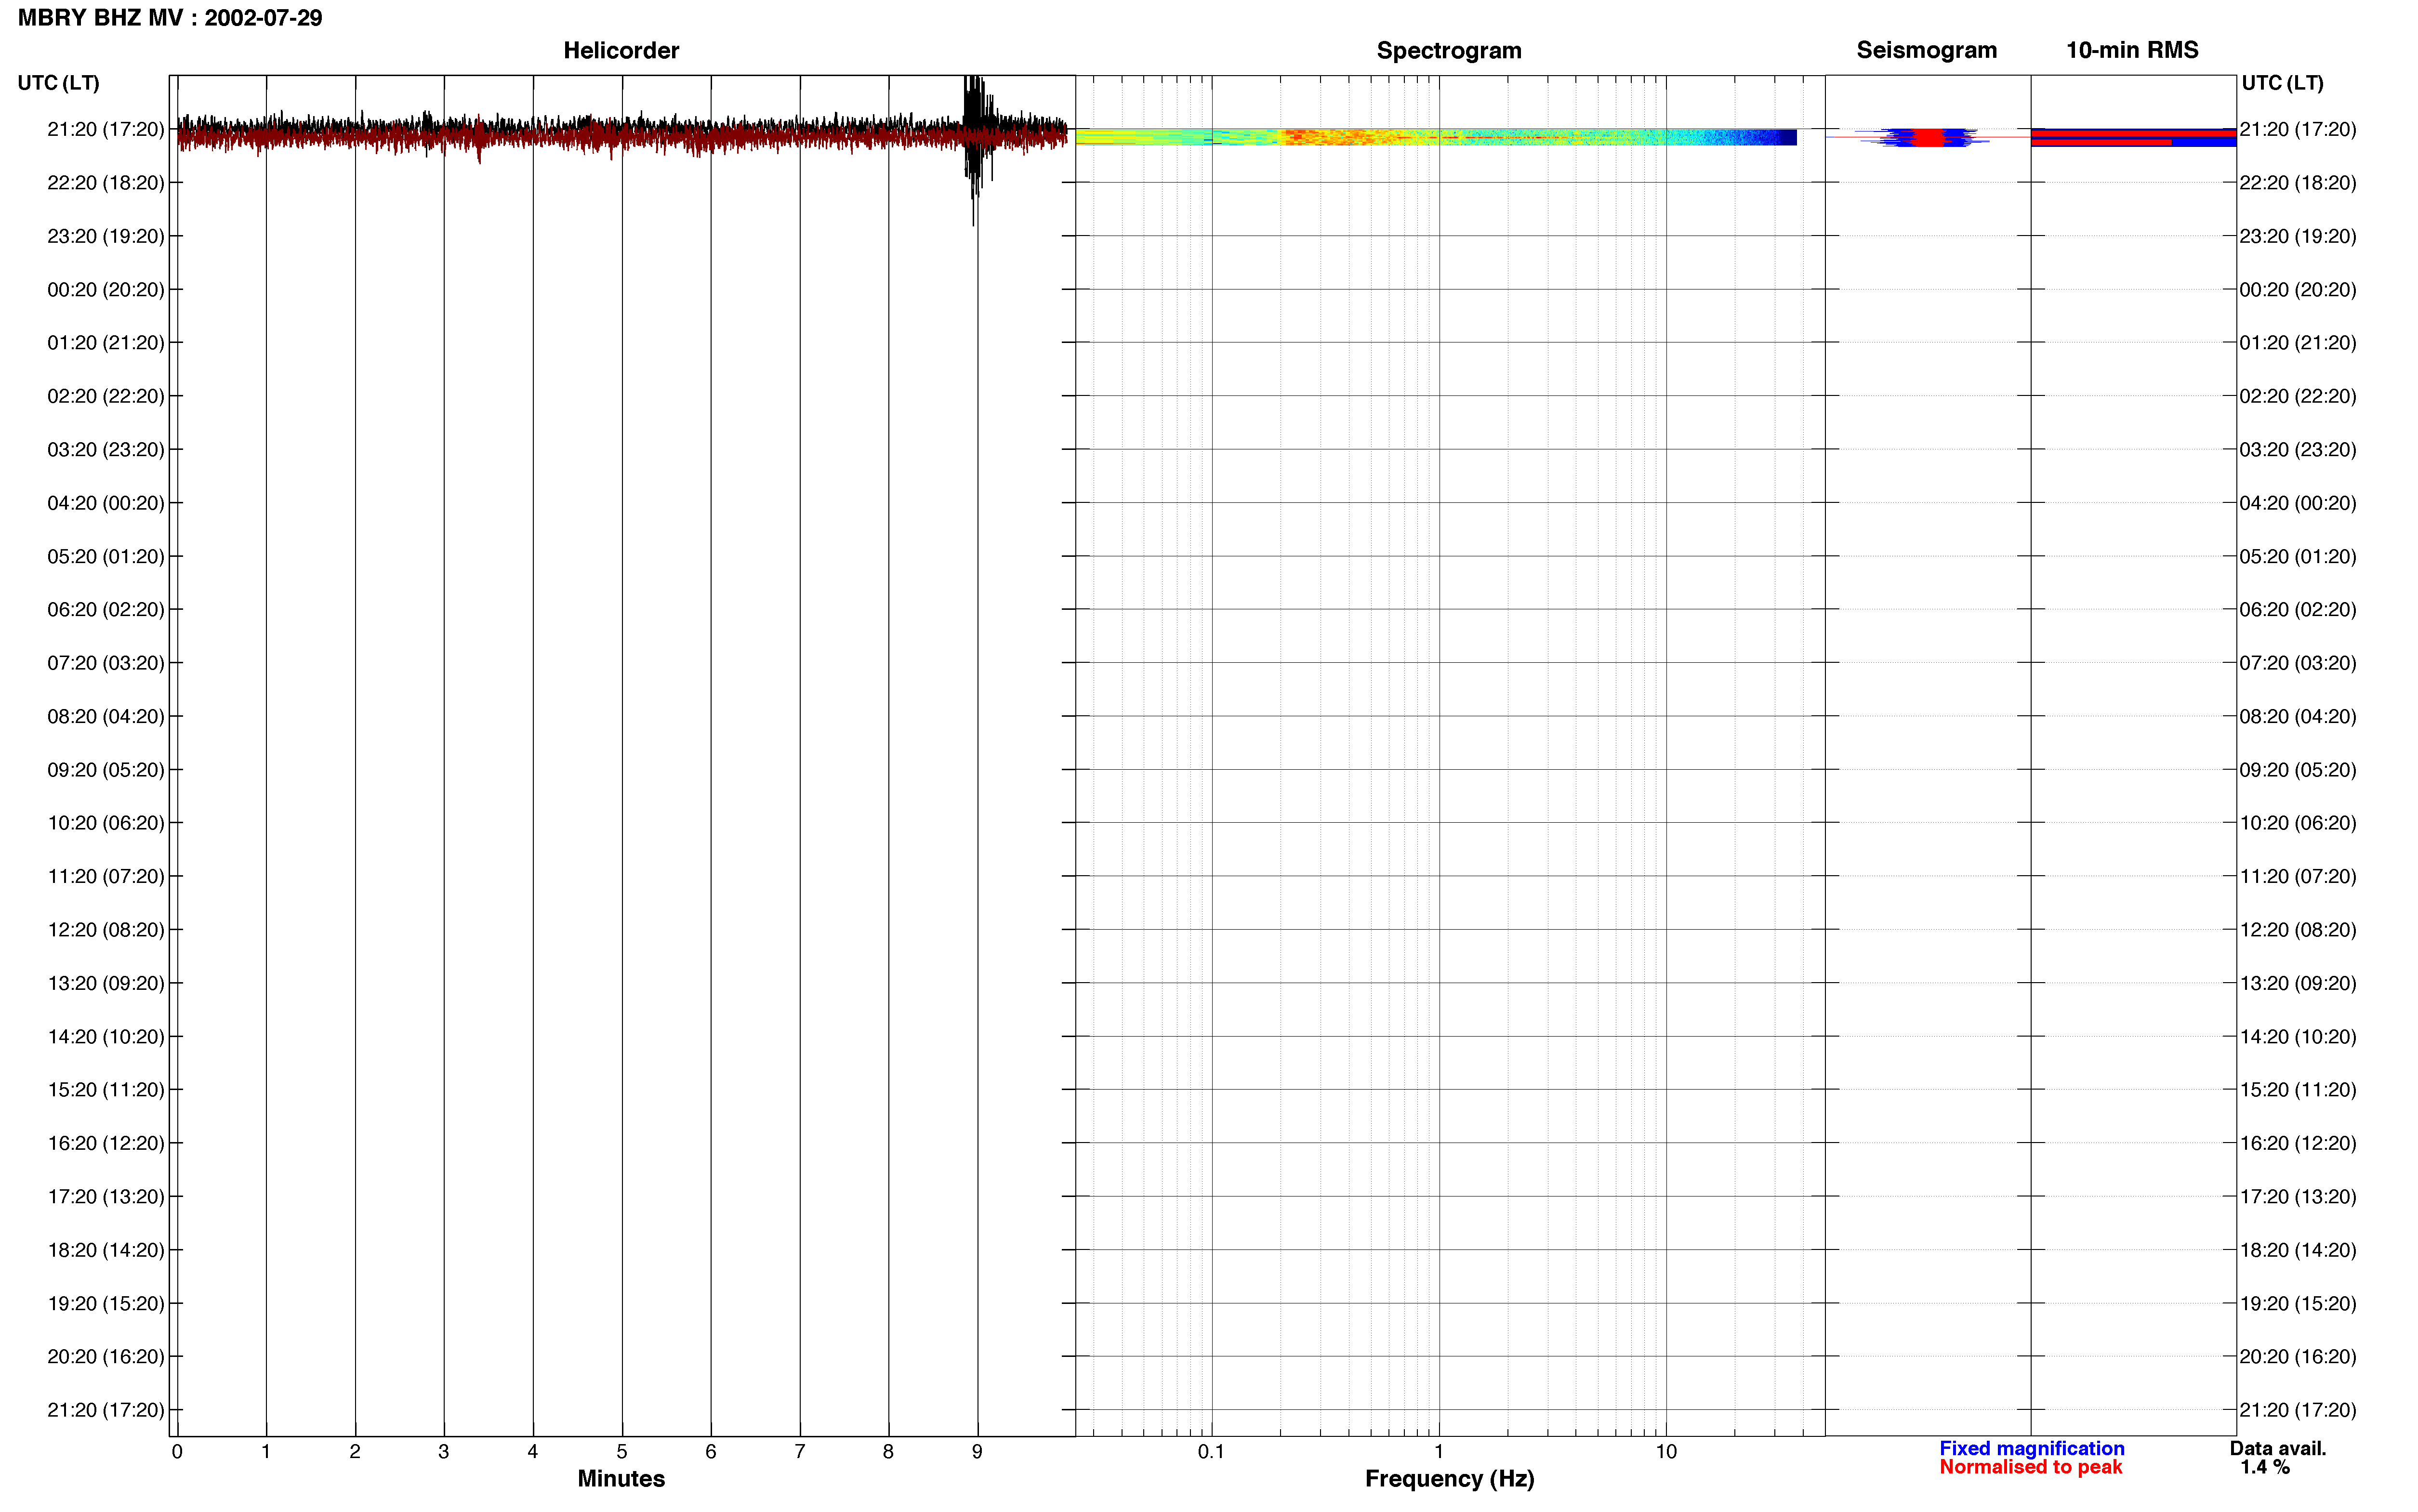
Task: Click the right 23:20 (19:20) time label
Action: 2297,236
